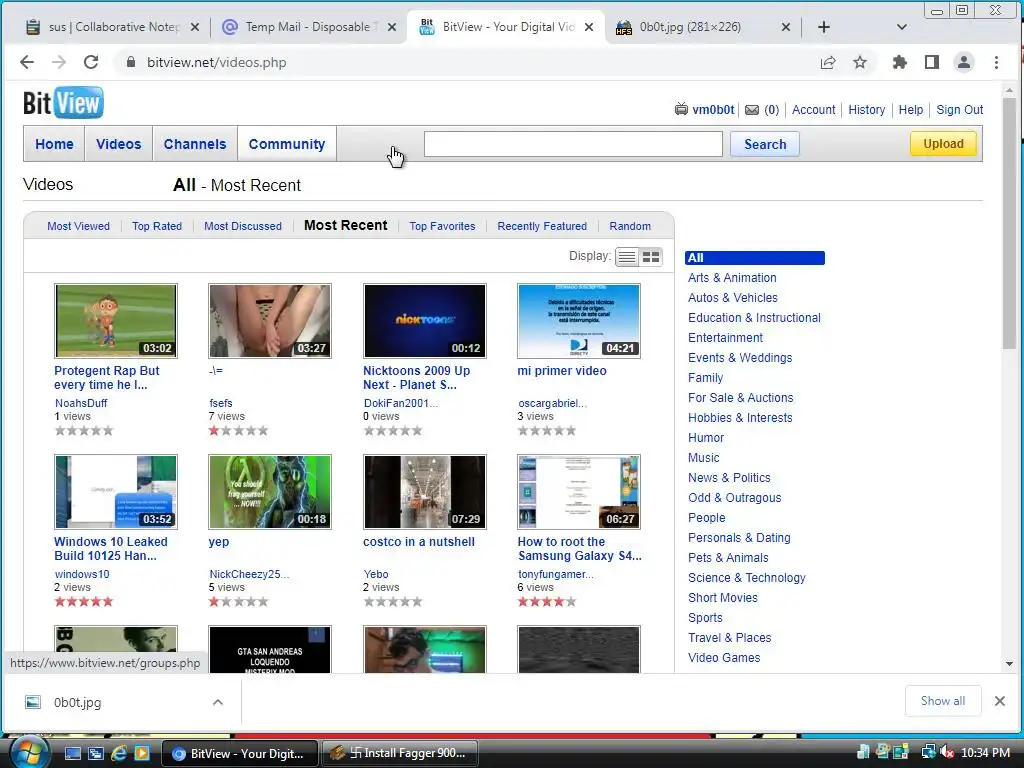Bookmark this page with the star icon
Image resolution: width=1024 pixels, height=768 pixels.
860,62
